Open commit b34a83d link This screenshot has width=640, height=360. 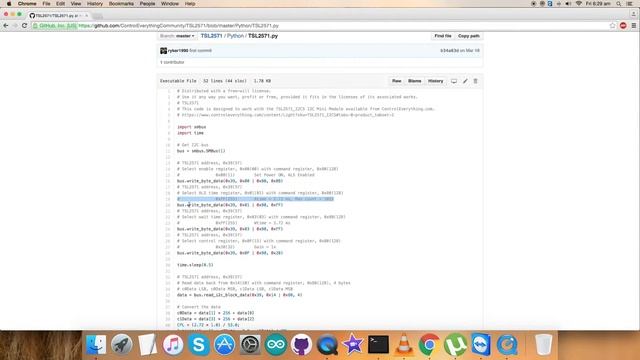[x=449, y=51]
